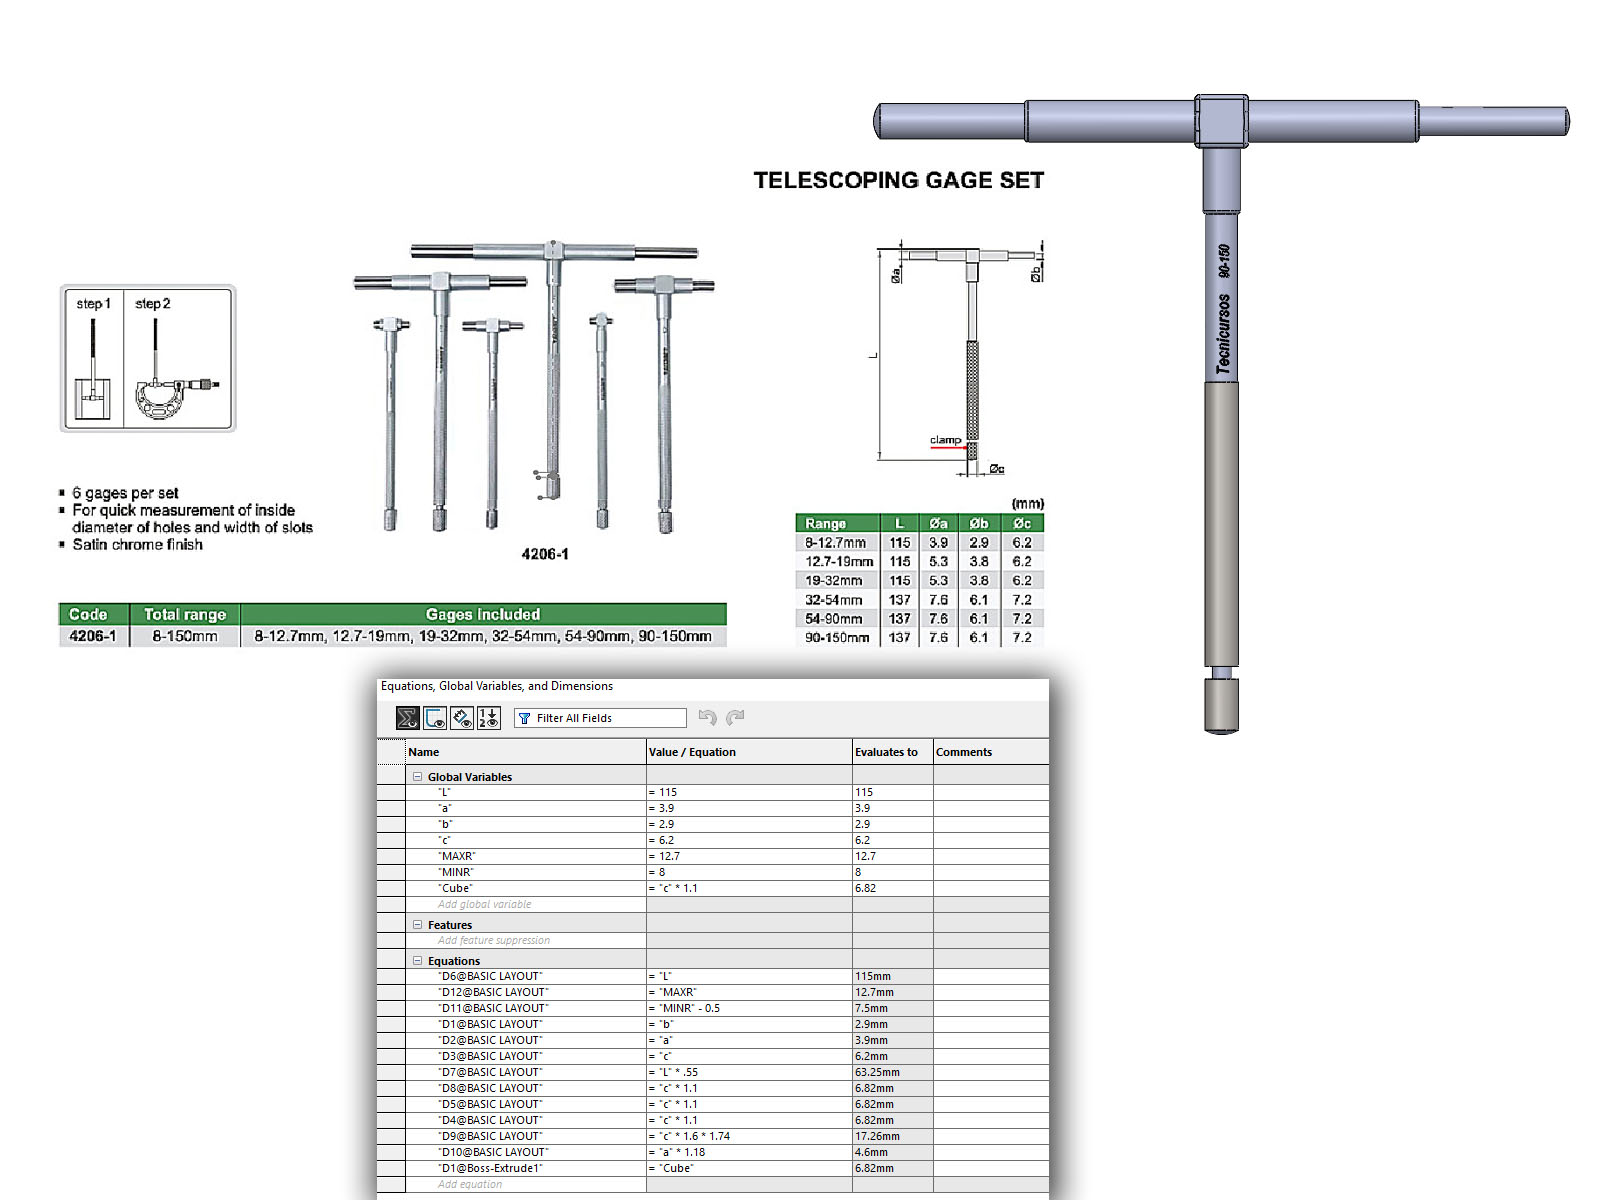Switch to Dimension View

tap(462, 718)
